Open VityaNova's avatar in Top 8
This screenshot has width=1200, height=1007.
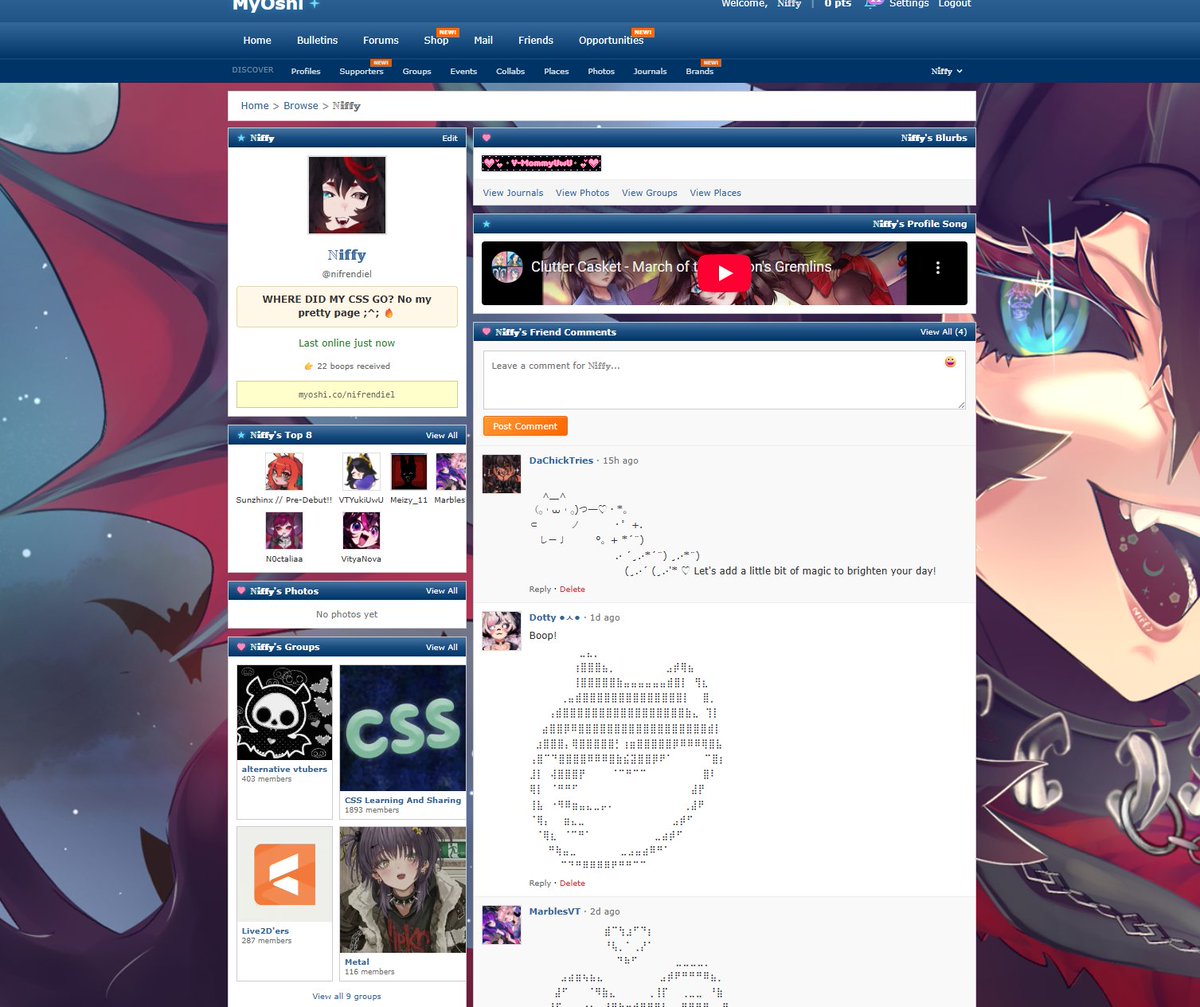pos(361,531)
